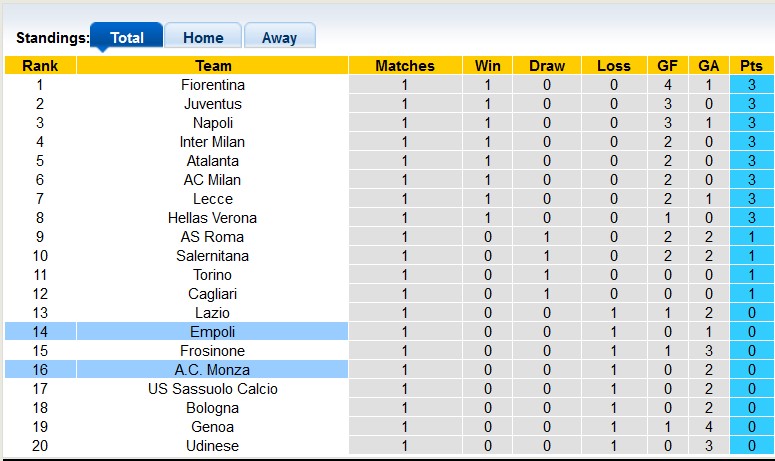Image resolution: width=775 pixels, height=461 pixels.
Task: Open the Atalanta team page
Action: (x=213, y=161)
